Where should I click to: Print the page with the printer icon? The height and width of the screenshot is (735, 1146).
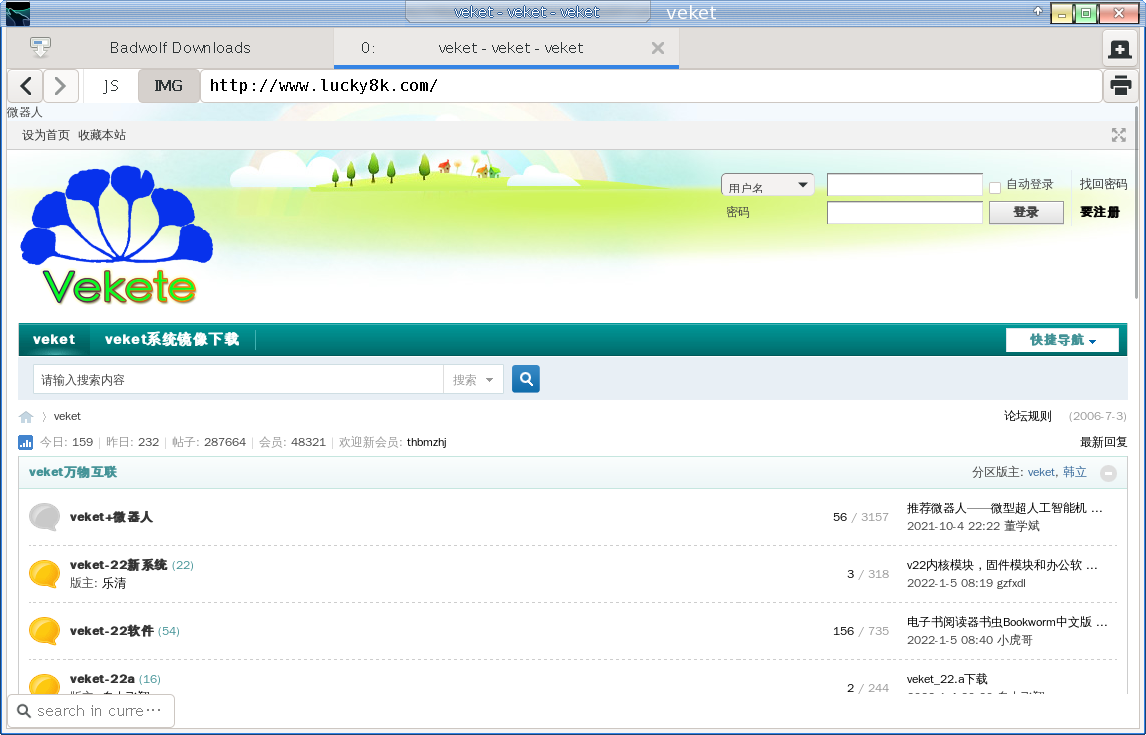(x=1120, y=85)
